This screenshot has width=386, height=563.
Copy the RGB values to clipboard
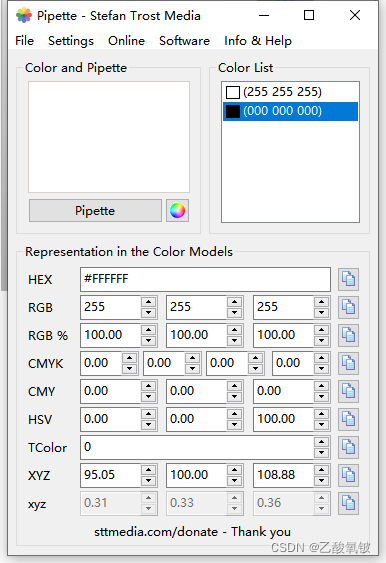point(348,307)
